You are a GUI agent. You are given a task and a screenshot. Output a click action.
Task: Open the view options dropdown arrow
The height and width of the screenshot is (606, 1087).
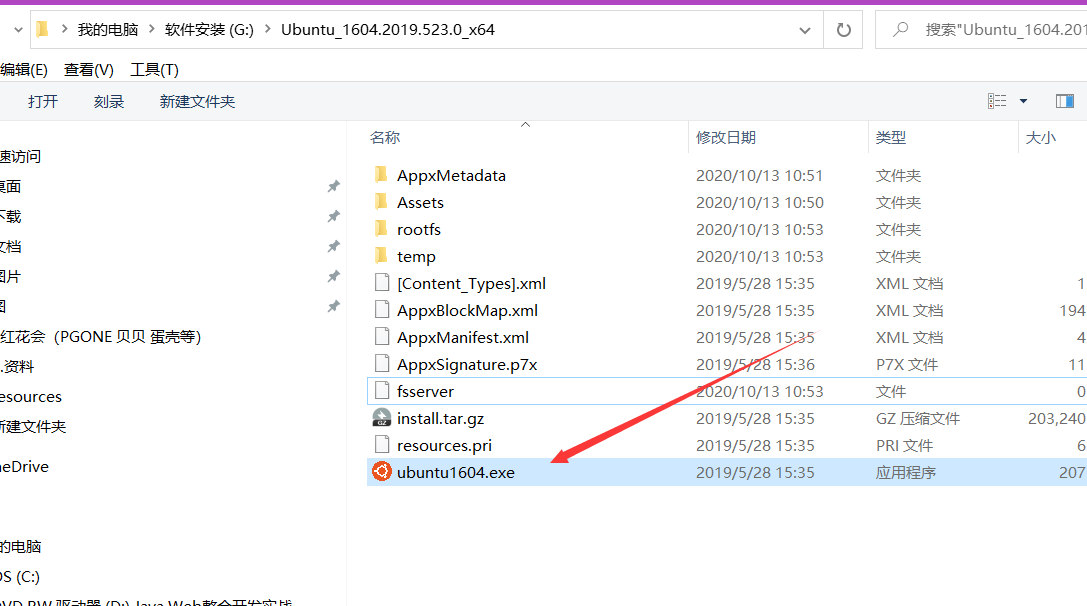click(1023, 101)
